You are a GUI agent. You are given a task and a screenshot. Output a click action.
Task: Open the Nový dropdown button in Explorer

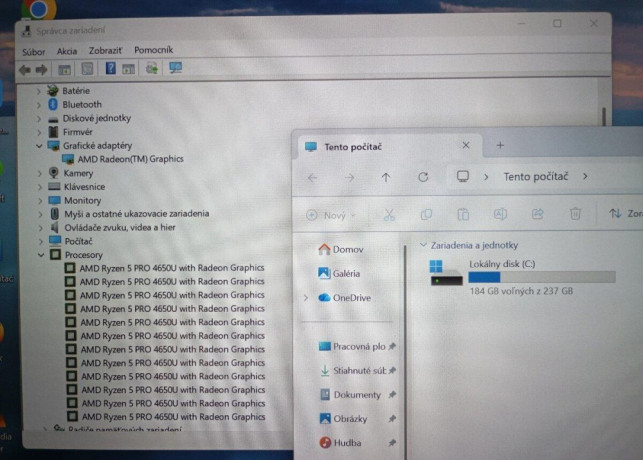[331, 215]
